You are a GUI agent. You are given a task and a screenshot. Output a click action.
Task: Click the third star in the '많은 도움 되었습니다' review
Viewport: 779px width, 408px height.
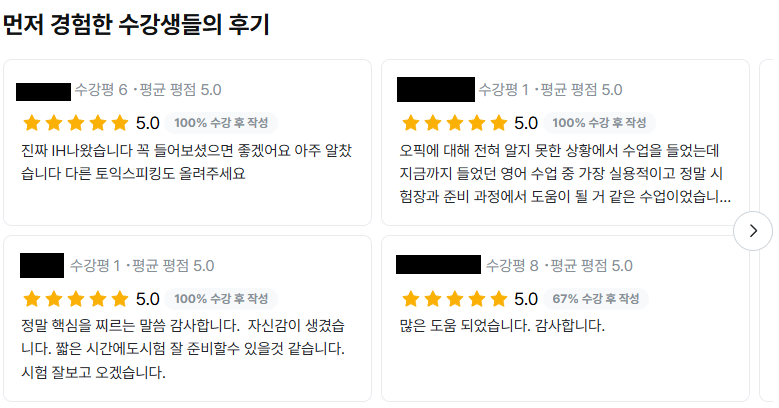point(454,299)
